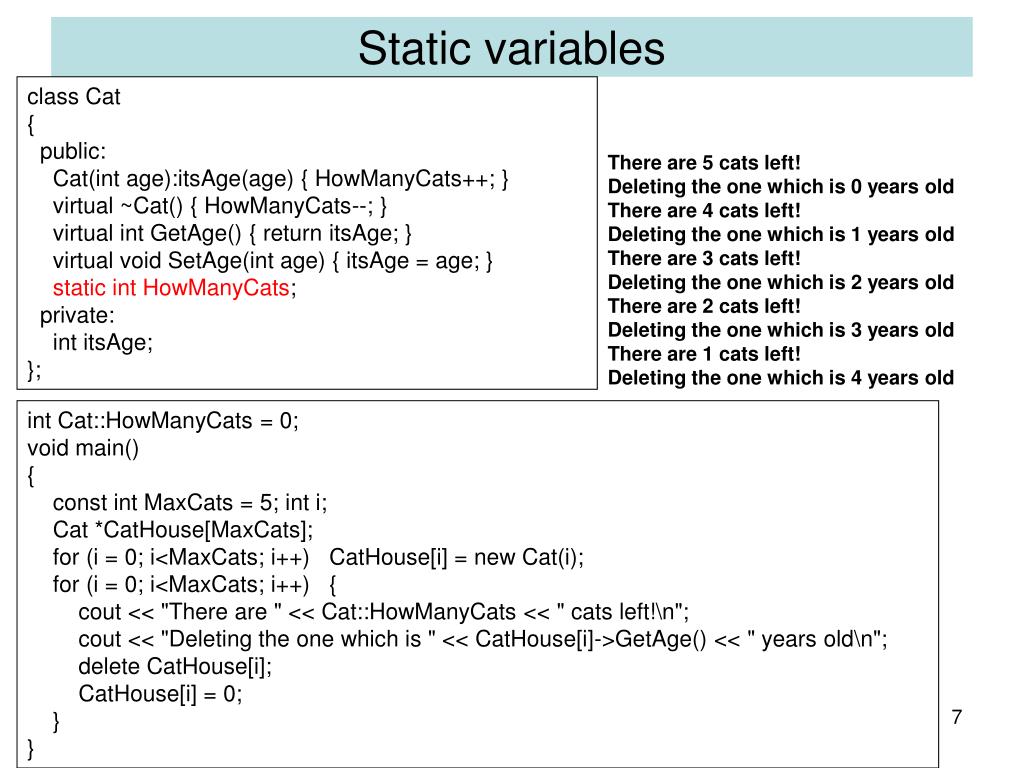
Task: Click the "const int MaxCats = 5" line
Action: pyautogui.click(x=190, y=502)
